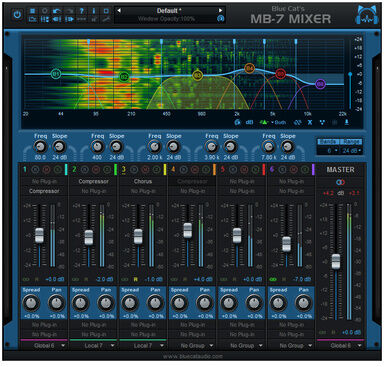Open band 1 Compressor plug-in slot
Screen dimensions: 384x367
click(x=44, y=191)
